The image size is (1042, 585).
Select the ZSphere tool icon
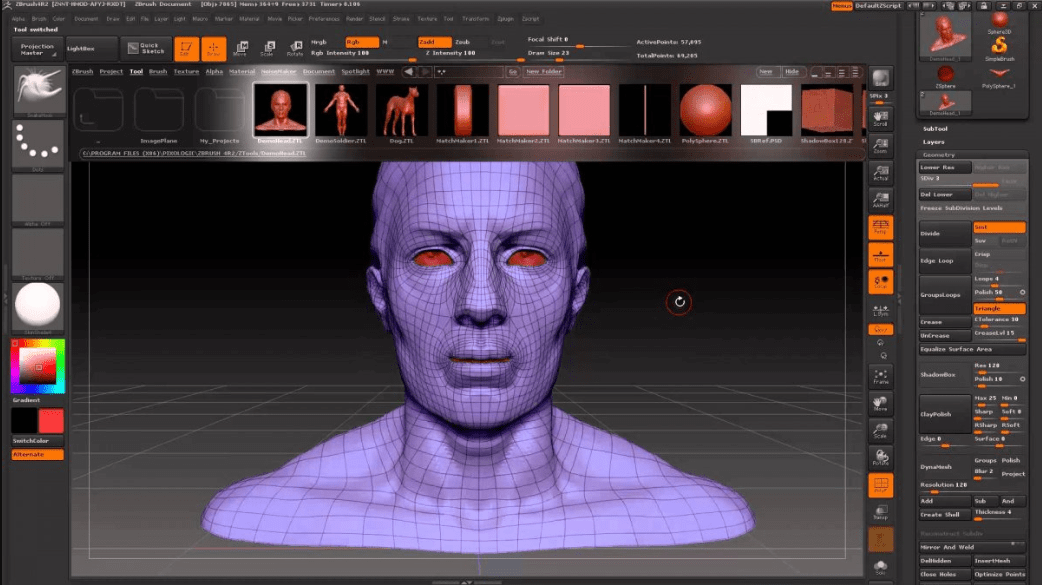[x=944, y=73]
